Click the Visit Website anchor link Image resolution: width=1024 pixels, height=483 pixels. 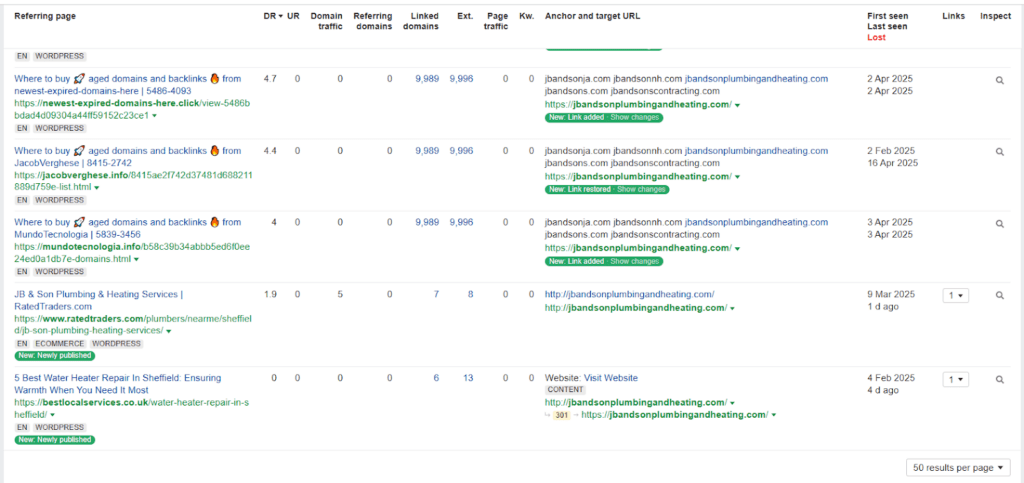[x=611, y=378]
